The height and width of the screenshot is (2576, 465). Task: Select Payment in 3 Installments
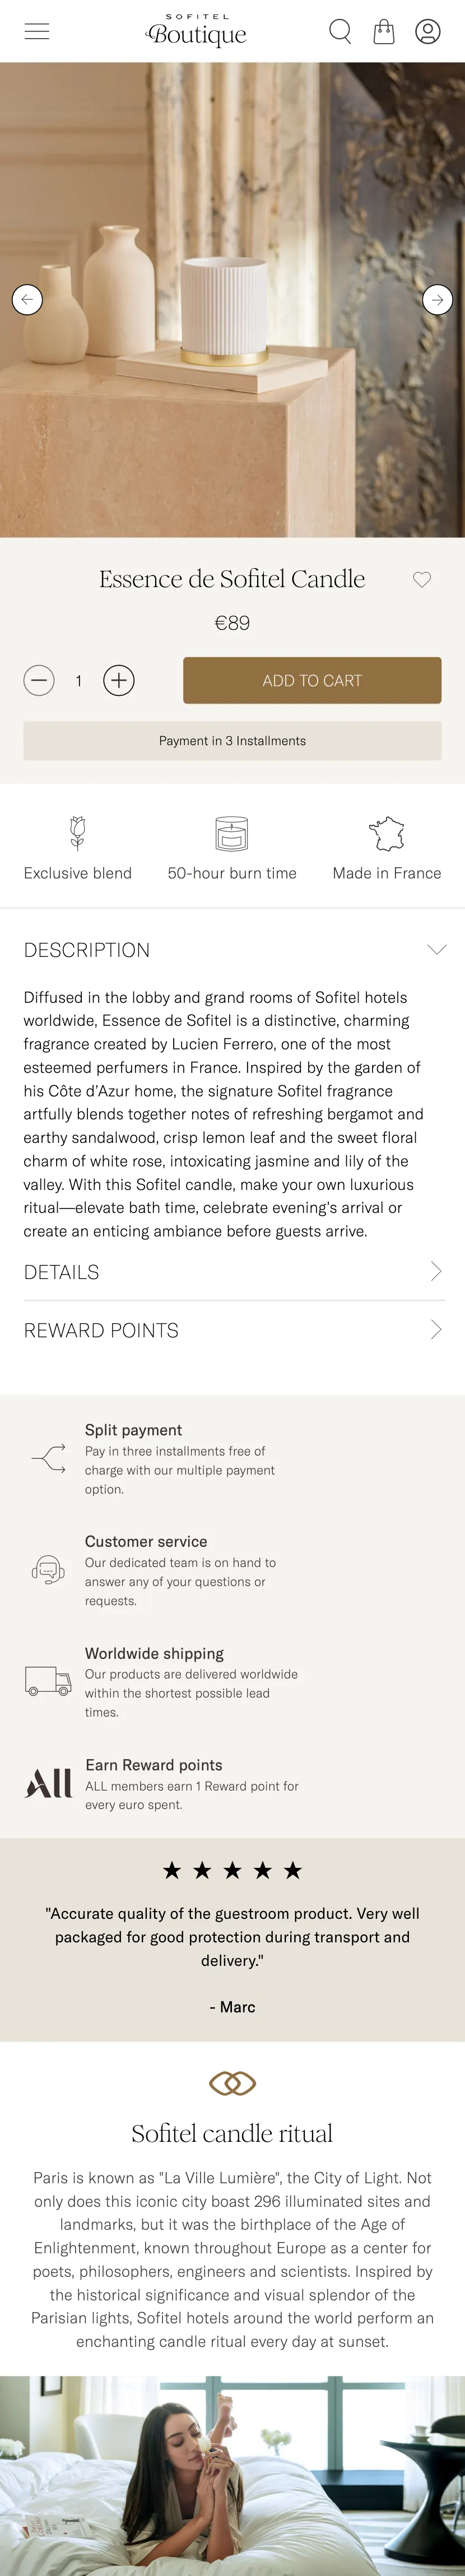pyautogui.click(x=232, y=741)
